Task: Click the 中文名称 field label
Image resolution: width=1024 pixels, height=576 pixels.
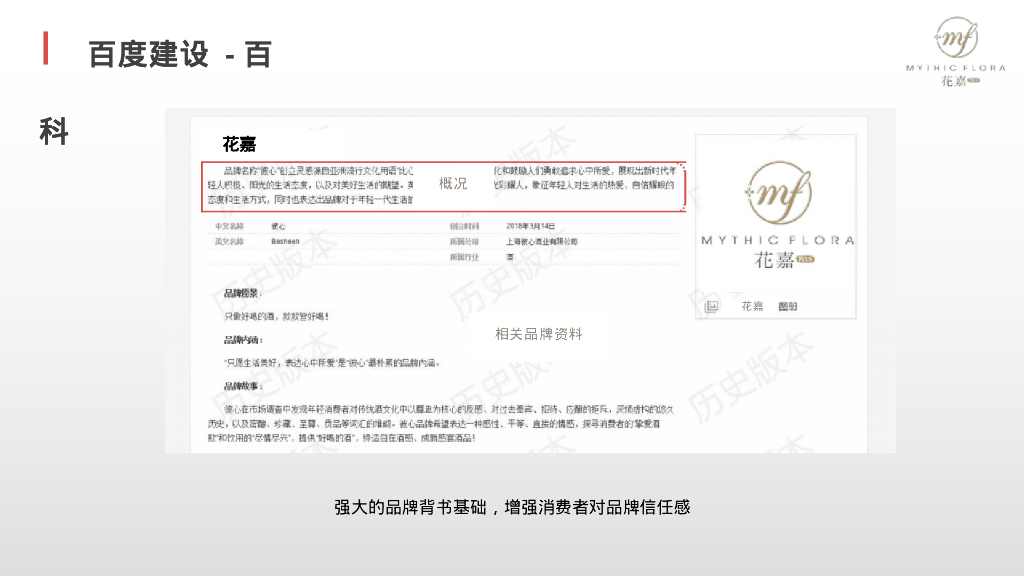Action: click(229, 226)
